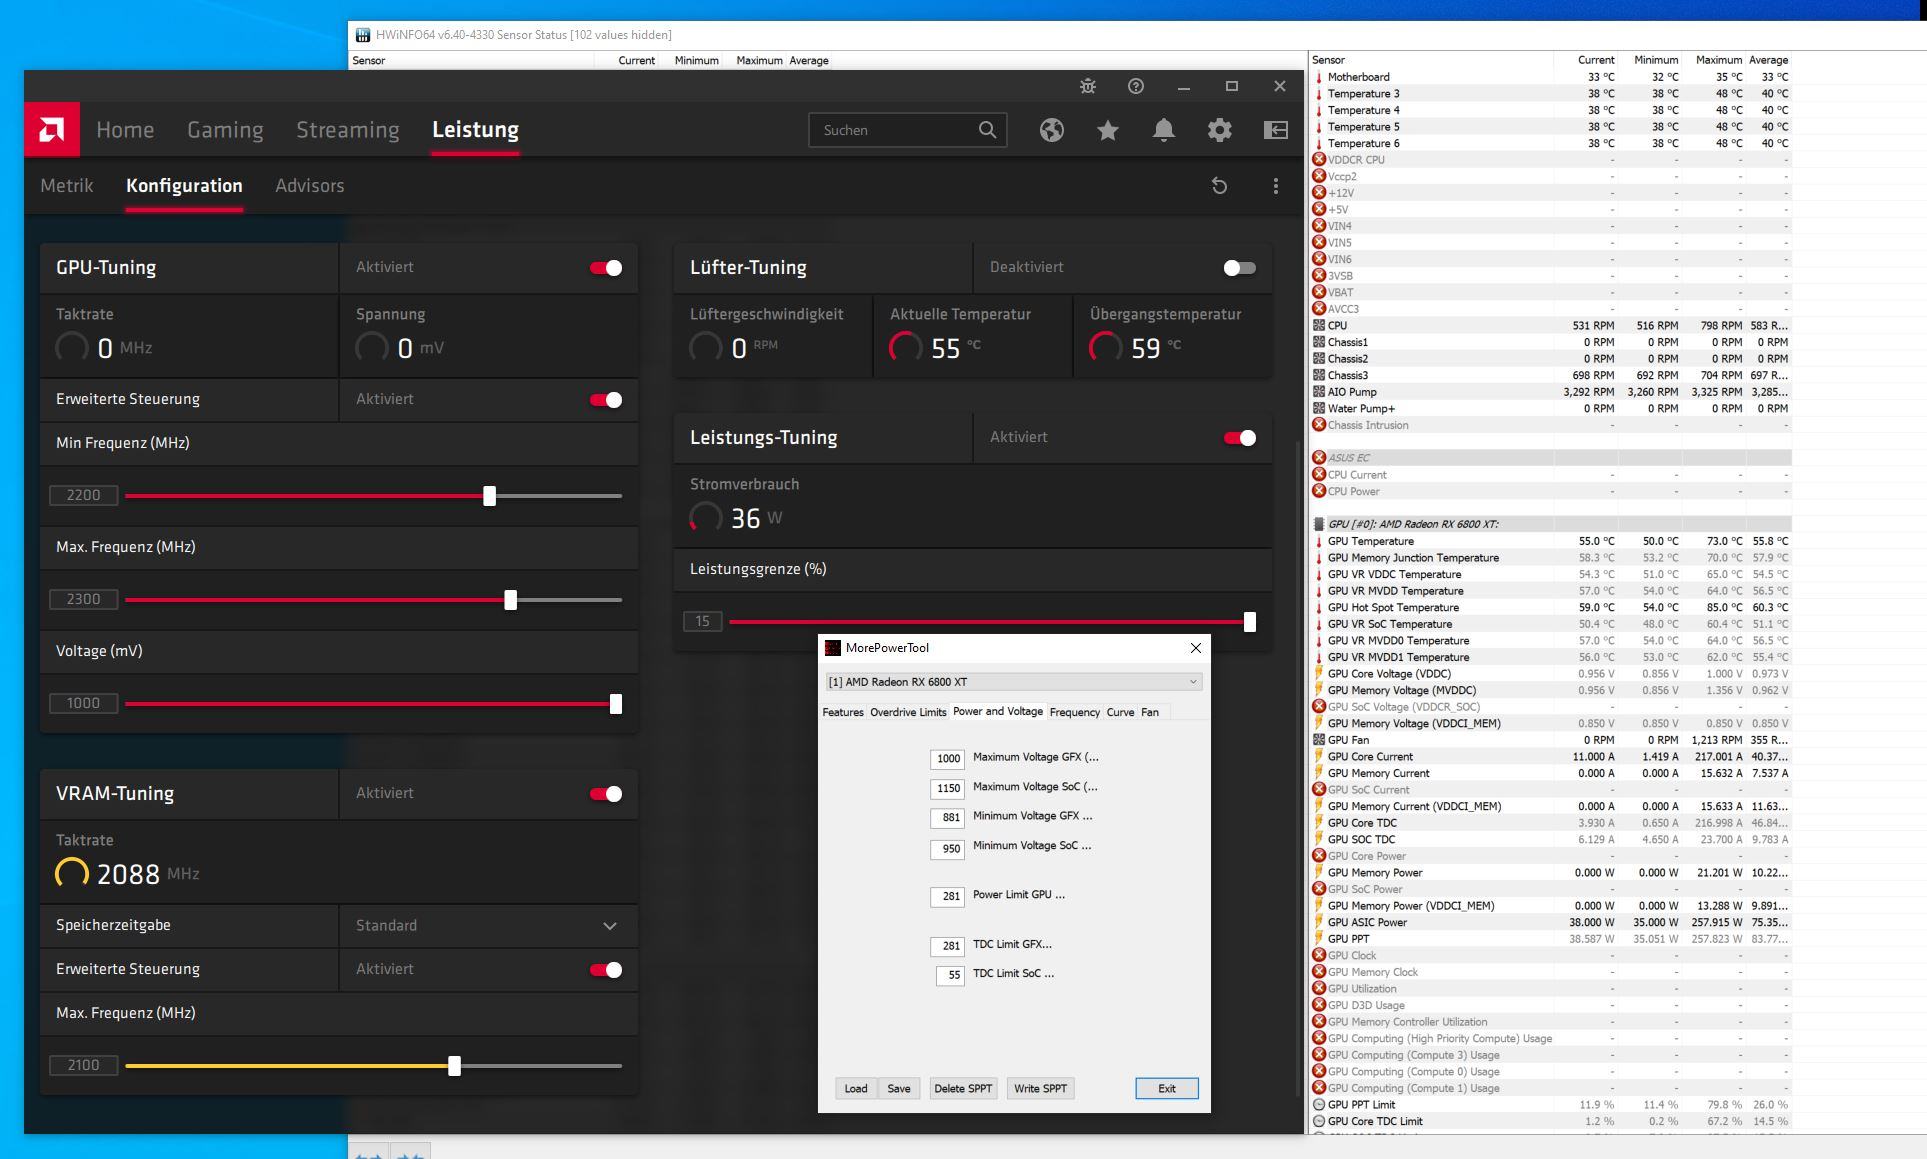This screenshot has width=1927, height=1159.
Task: Click the Exit button in MorePowerTool
Action: coord(1167,1089)
